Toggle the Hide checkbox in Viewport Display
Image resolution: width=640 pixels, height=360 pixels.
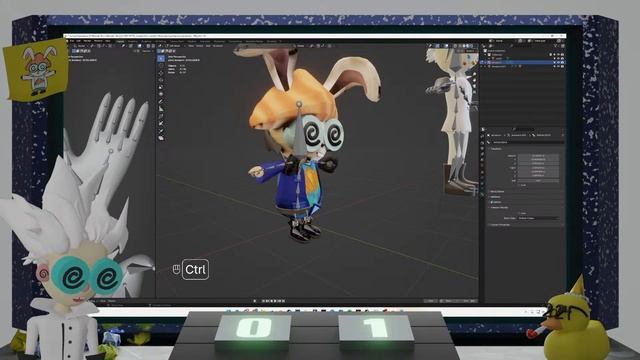click(x=518, y=213)
